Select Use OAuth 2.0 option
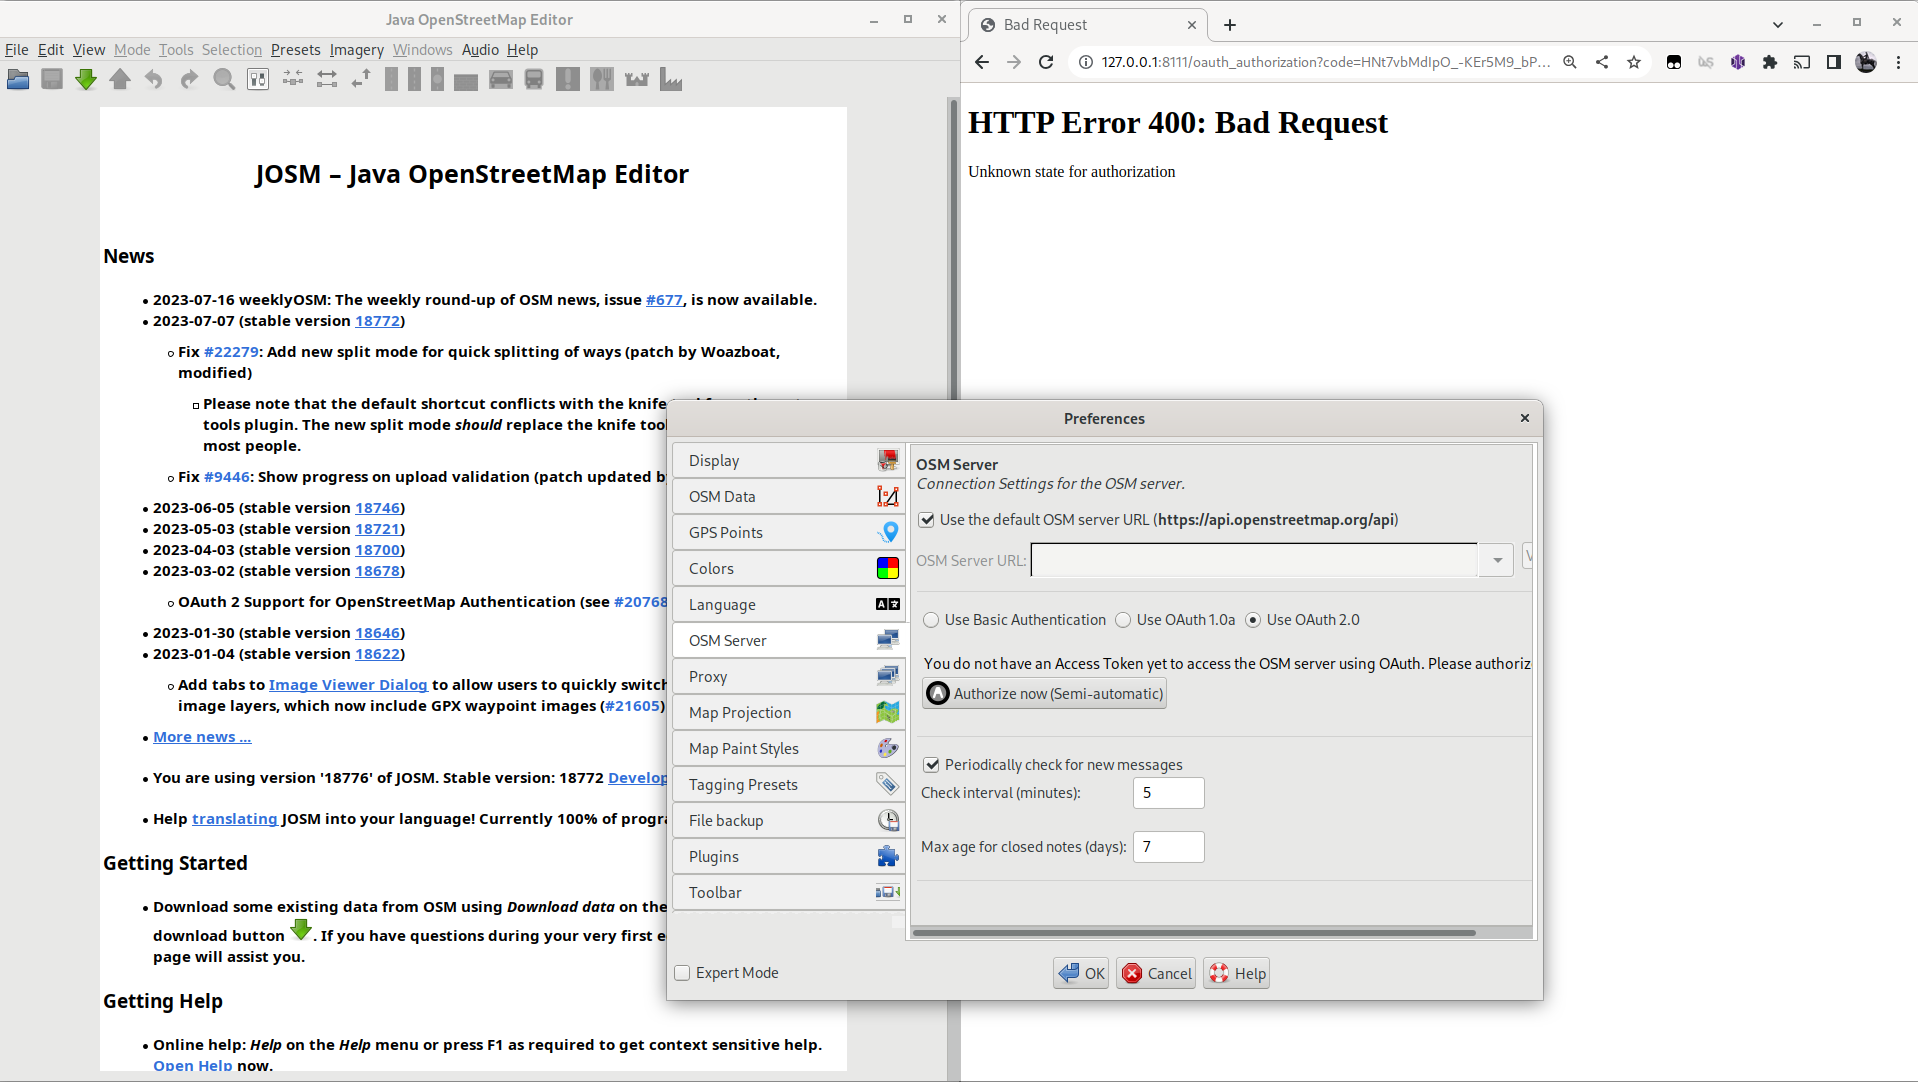1918x1082 pixels. 1253,620
